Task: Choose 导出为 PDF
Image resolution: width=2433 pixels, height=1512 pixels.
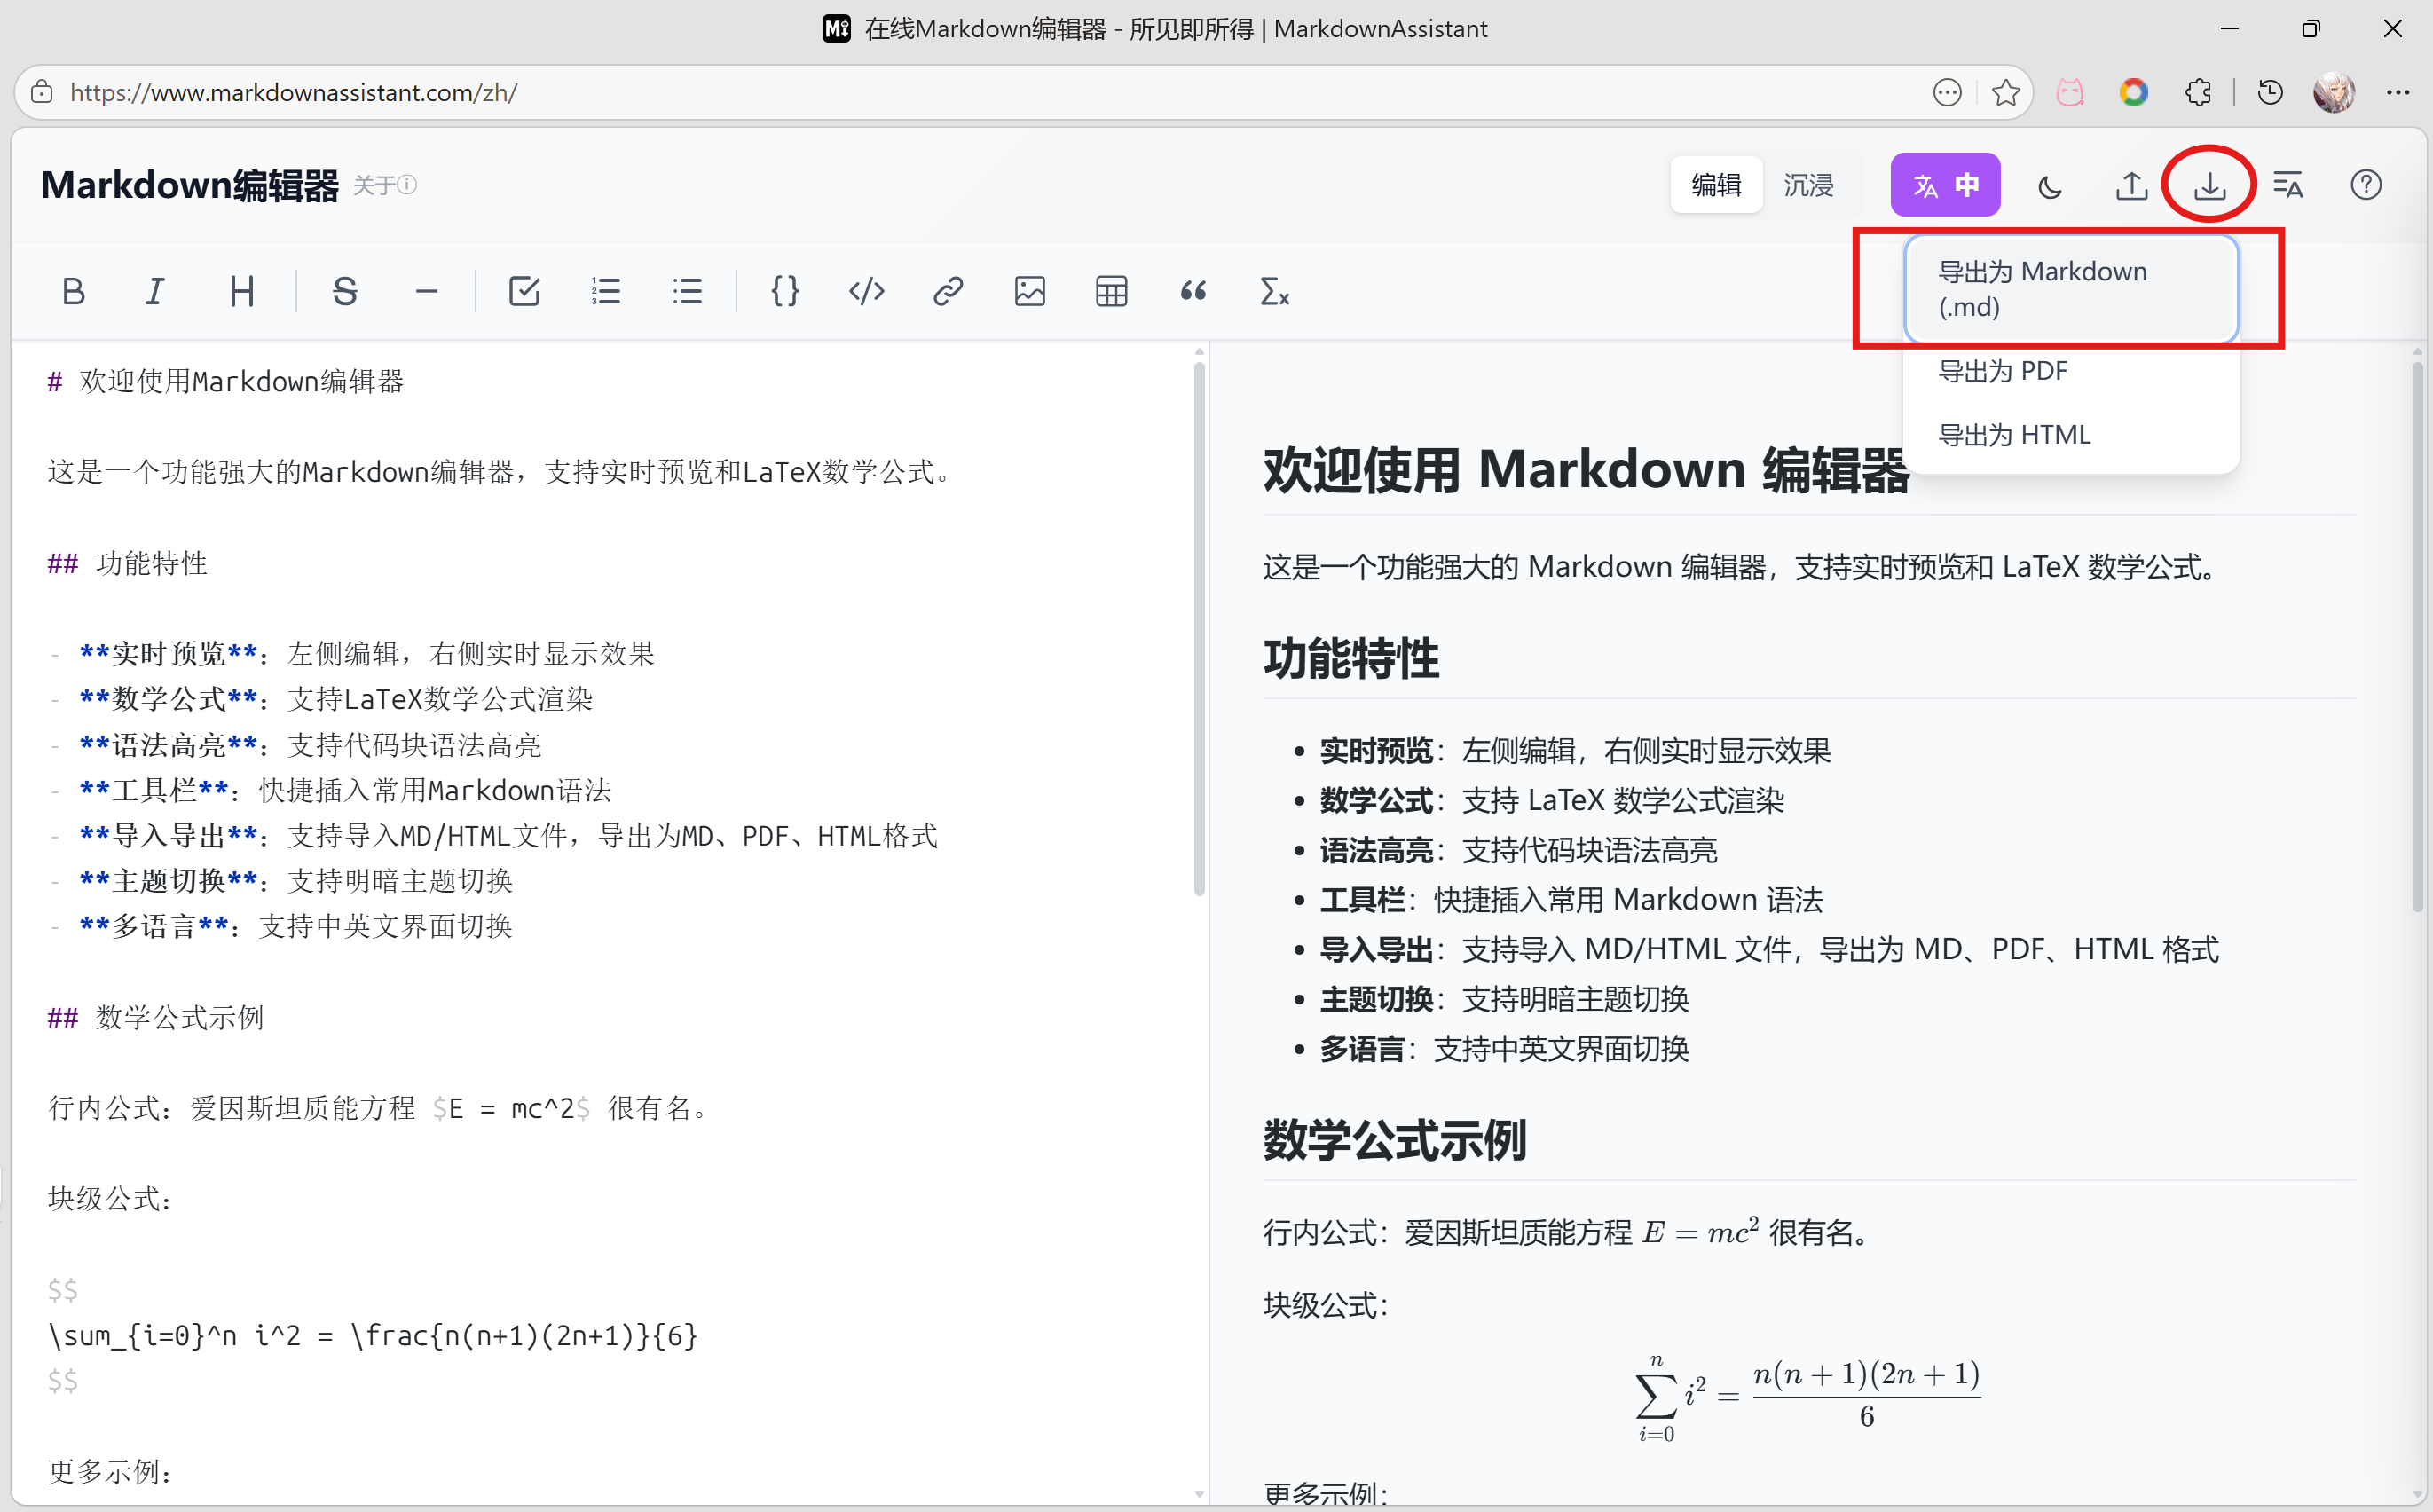Action: pyautogui.click(x=2071, y=371)
